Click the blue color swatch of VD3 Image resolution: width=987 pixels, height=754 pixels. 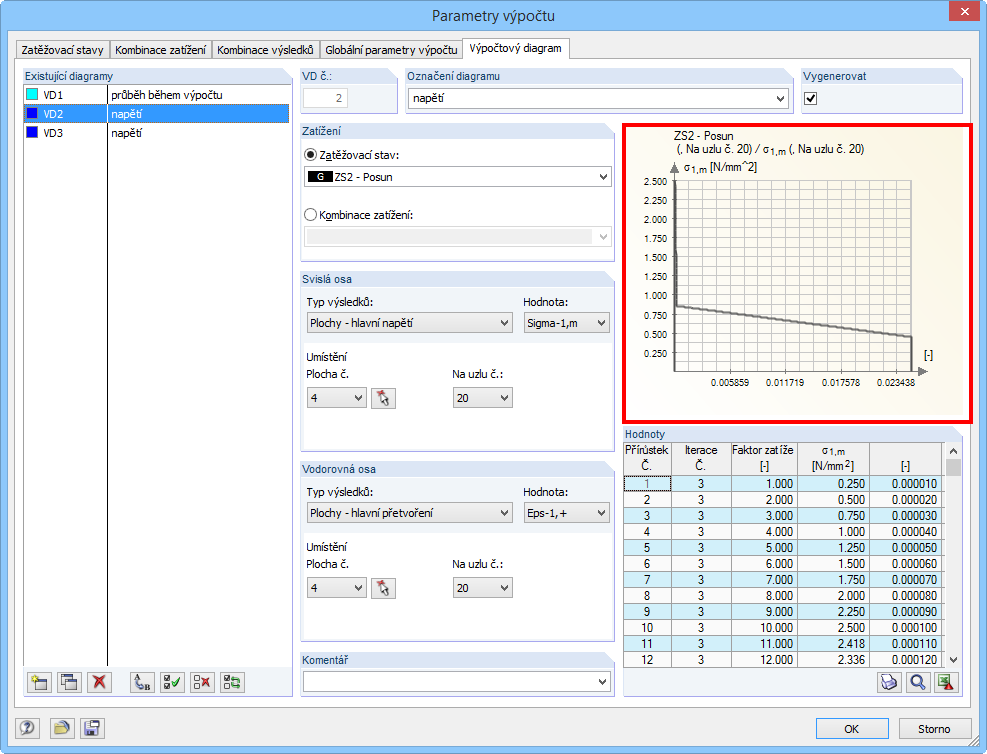(x=32, y=132)
